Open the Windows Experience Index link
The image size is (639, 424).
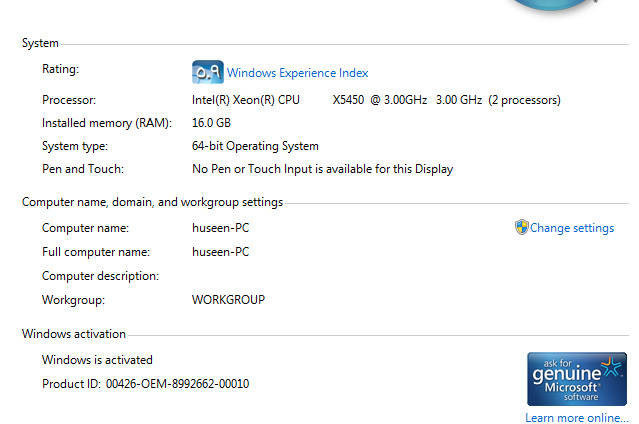pos(297,73)
